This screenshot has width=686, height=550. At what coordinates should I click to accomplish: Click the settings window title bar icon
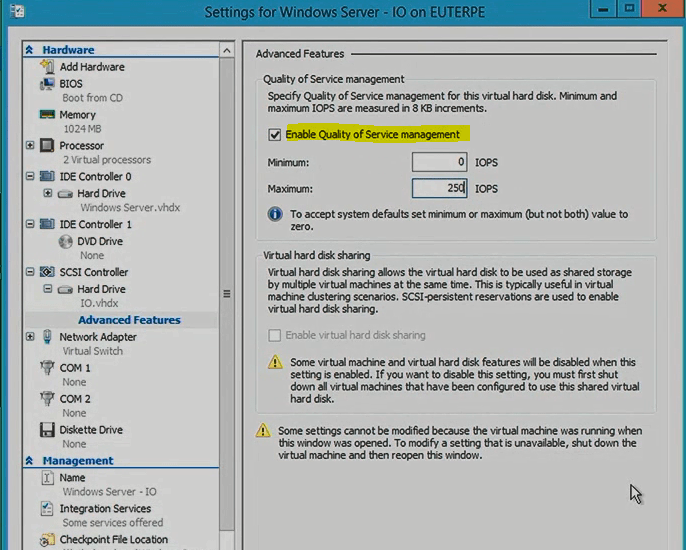coord(17,11)
